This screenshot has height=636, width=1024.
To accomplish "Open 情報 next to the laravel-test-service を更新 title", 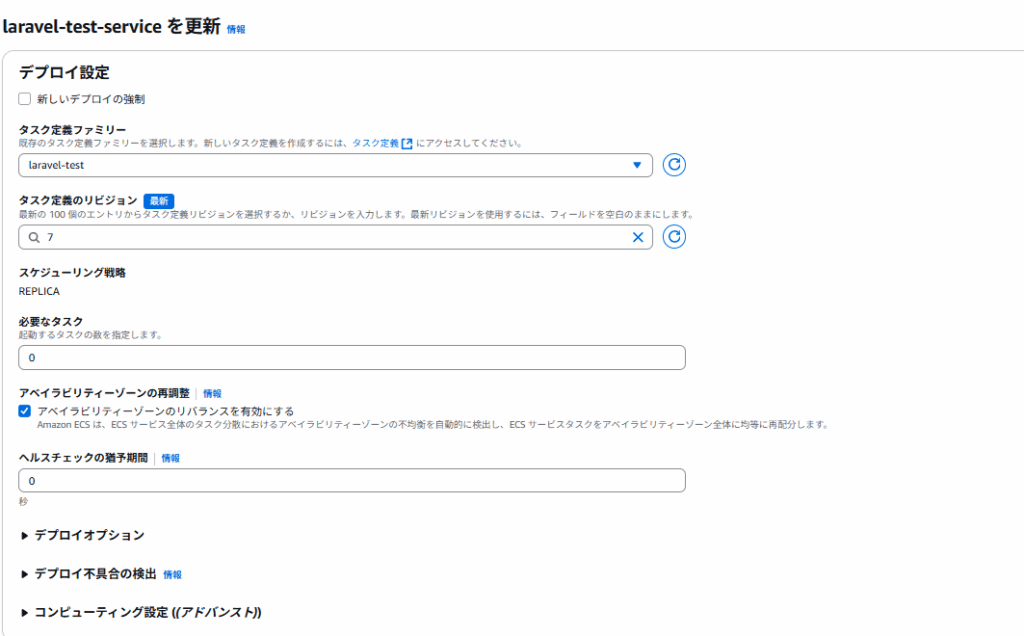I will pyautogui.click(x=236, y=30).
